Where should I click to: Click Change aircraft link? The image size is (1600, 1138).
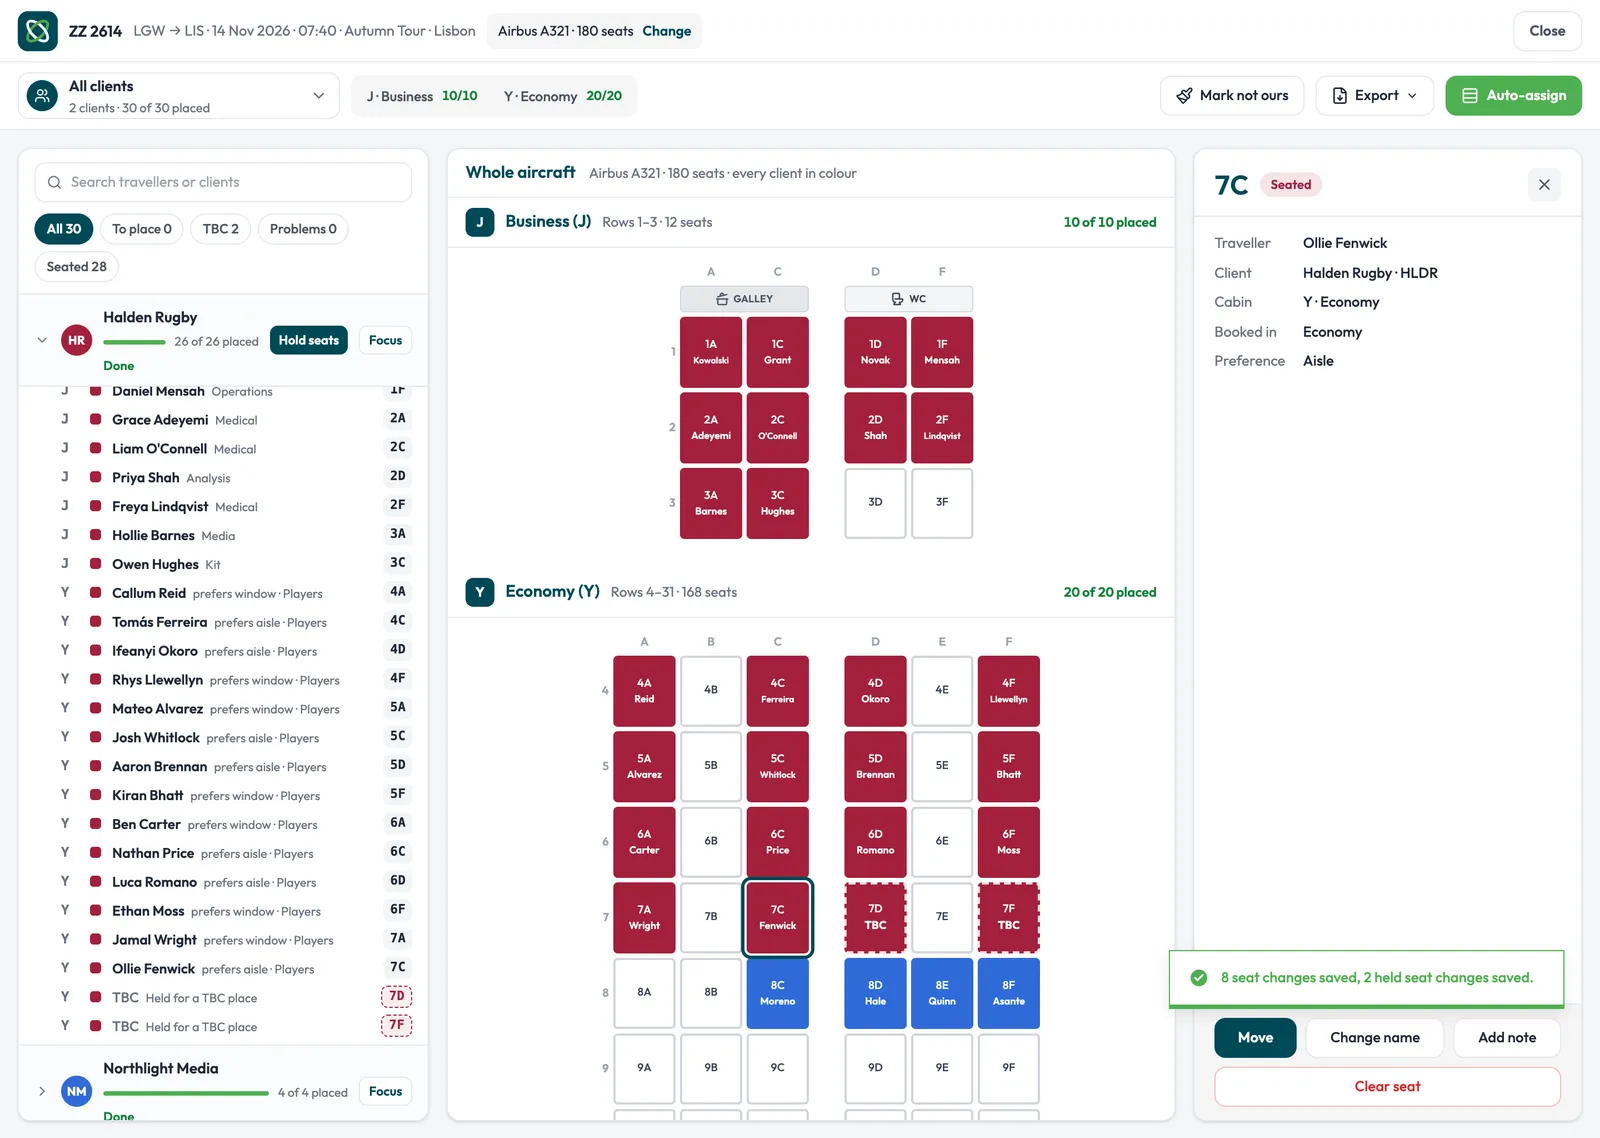667,31
